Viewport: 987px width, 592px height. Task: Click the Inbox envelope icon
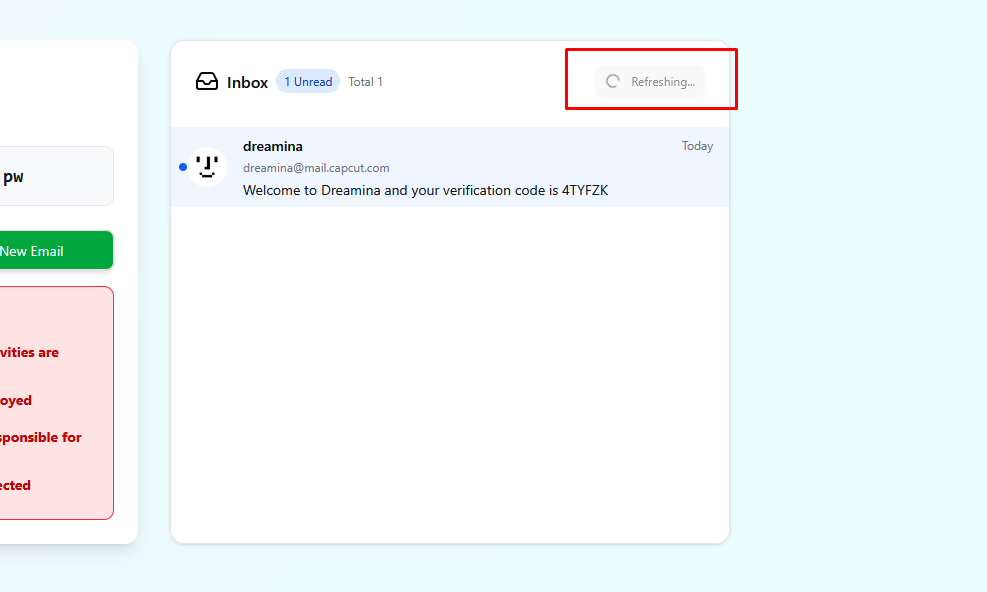(206, 81)
